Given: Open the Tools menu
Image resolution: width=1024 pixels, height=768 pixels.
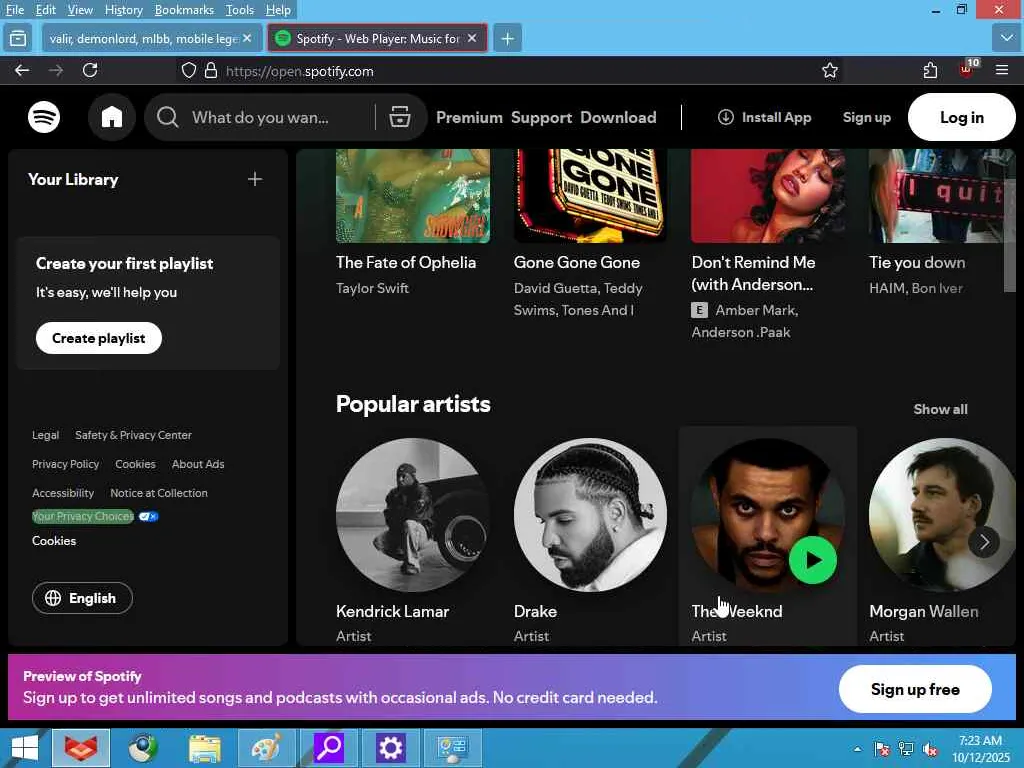Looking at the screenshot, I should pos(240,10).
